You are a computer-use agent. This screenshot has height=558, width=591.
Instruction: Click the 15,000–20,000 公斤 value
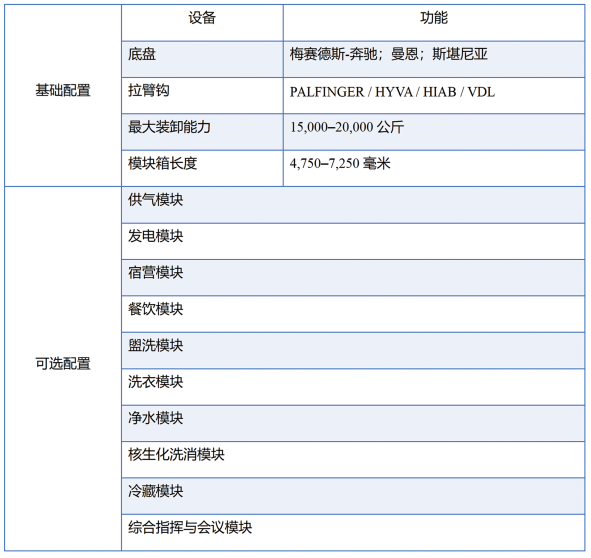pos(347,127)
